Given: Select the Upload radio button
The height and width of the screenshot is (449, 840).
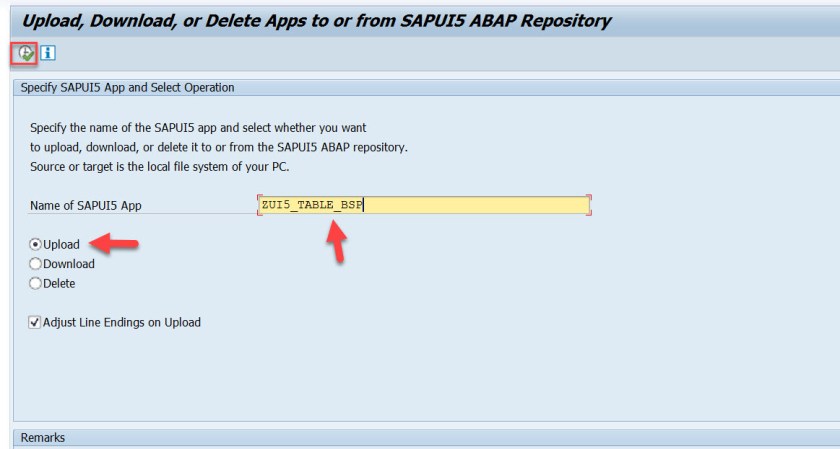Looking at the screenshot, I should (35, 244).
